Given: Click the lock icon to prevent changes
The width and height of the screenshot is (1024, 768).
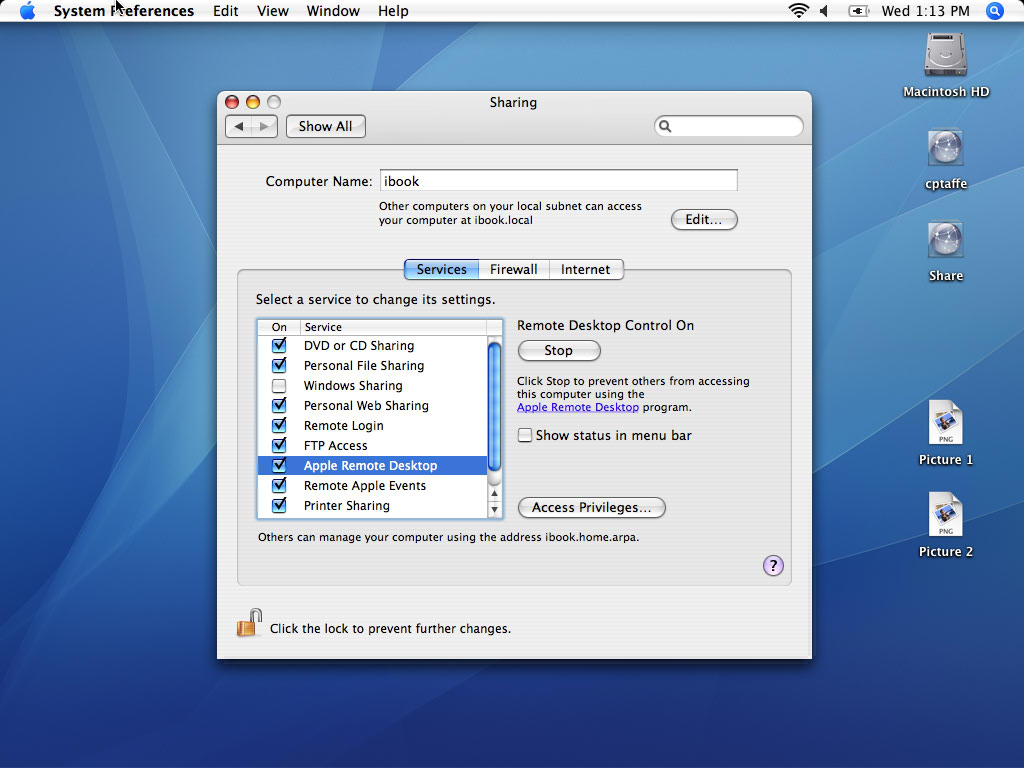Looking at the screenshot, I should [249, 622].
